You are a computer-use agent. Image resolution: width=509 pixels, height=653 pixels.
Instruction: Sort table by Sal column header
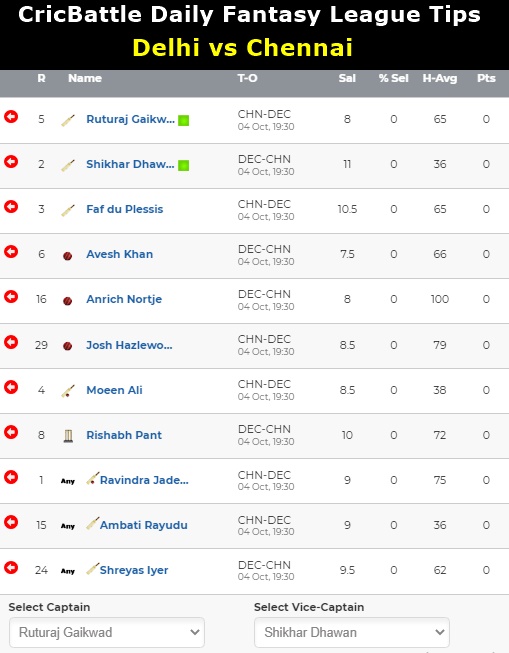[x=347, y=78]
